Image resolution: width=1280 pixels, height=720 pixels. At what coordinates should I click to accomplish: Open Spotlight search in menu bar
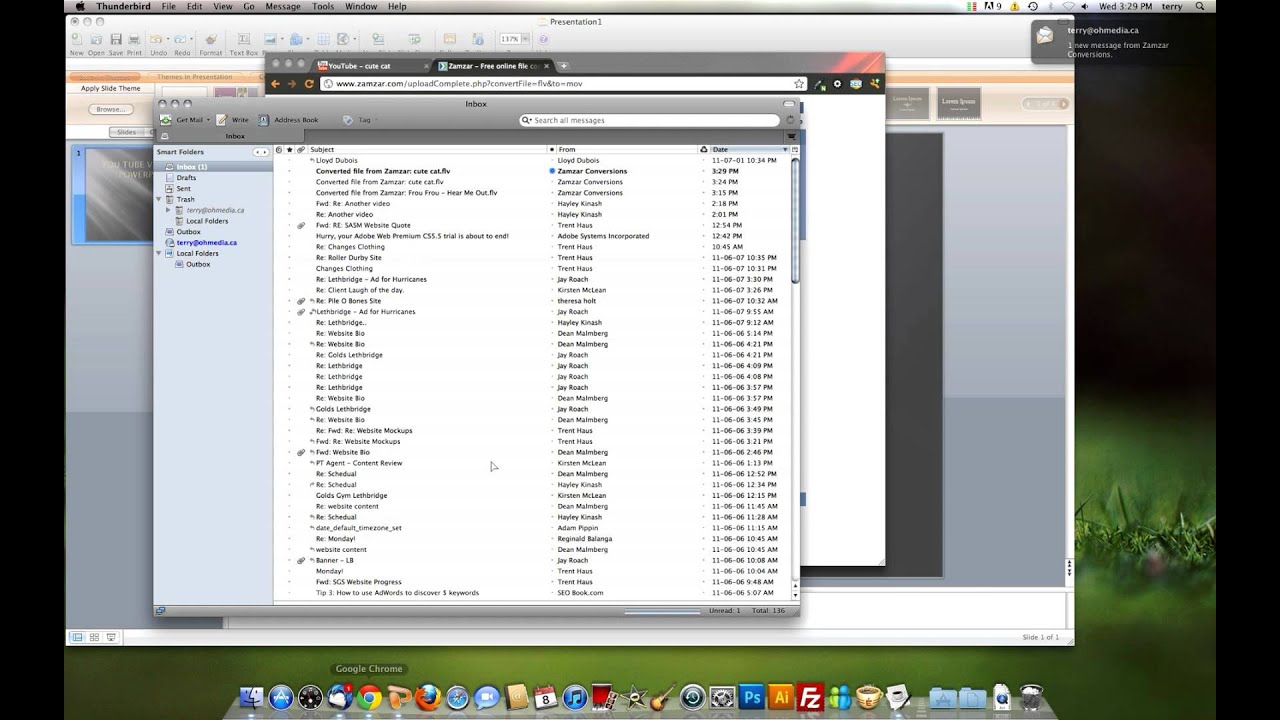coord(1200,6)
